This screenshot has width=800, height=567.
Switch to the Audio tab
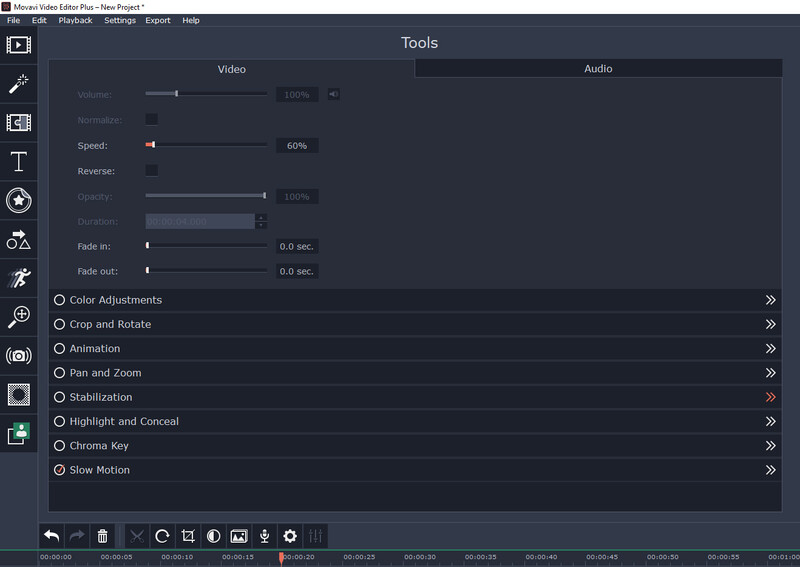[598, 68]
